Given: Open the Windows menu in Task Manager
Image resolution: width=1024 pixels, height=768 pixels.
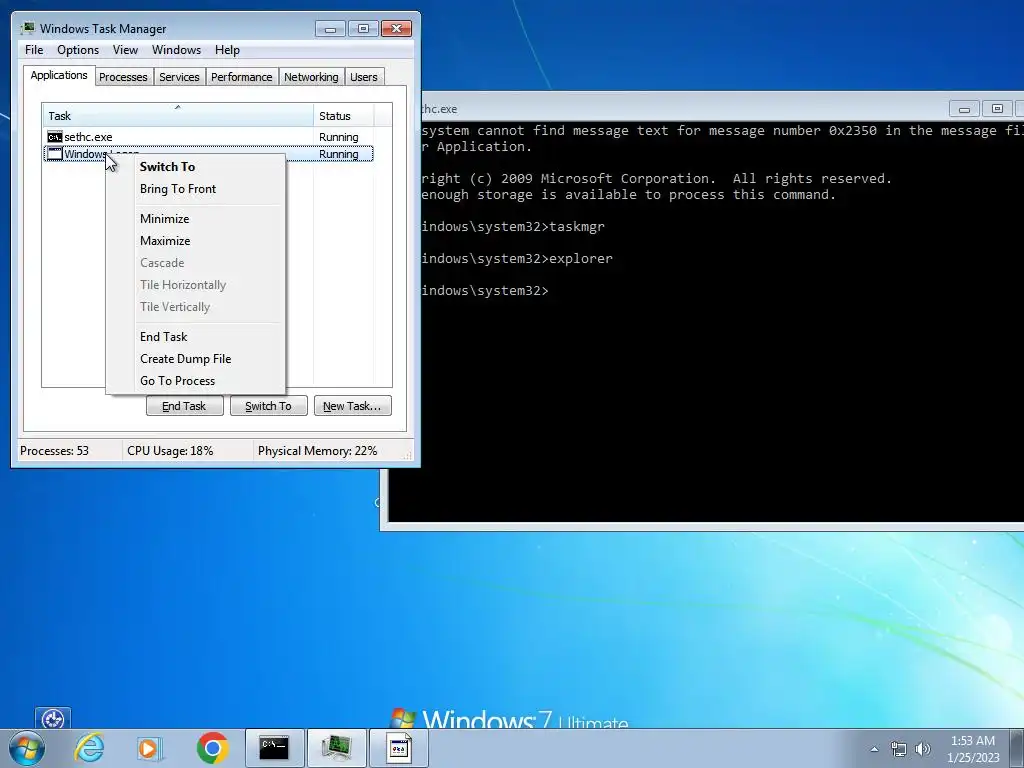Looking at the screenshot, I should pos(176,50).
